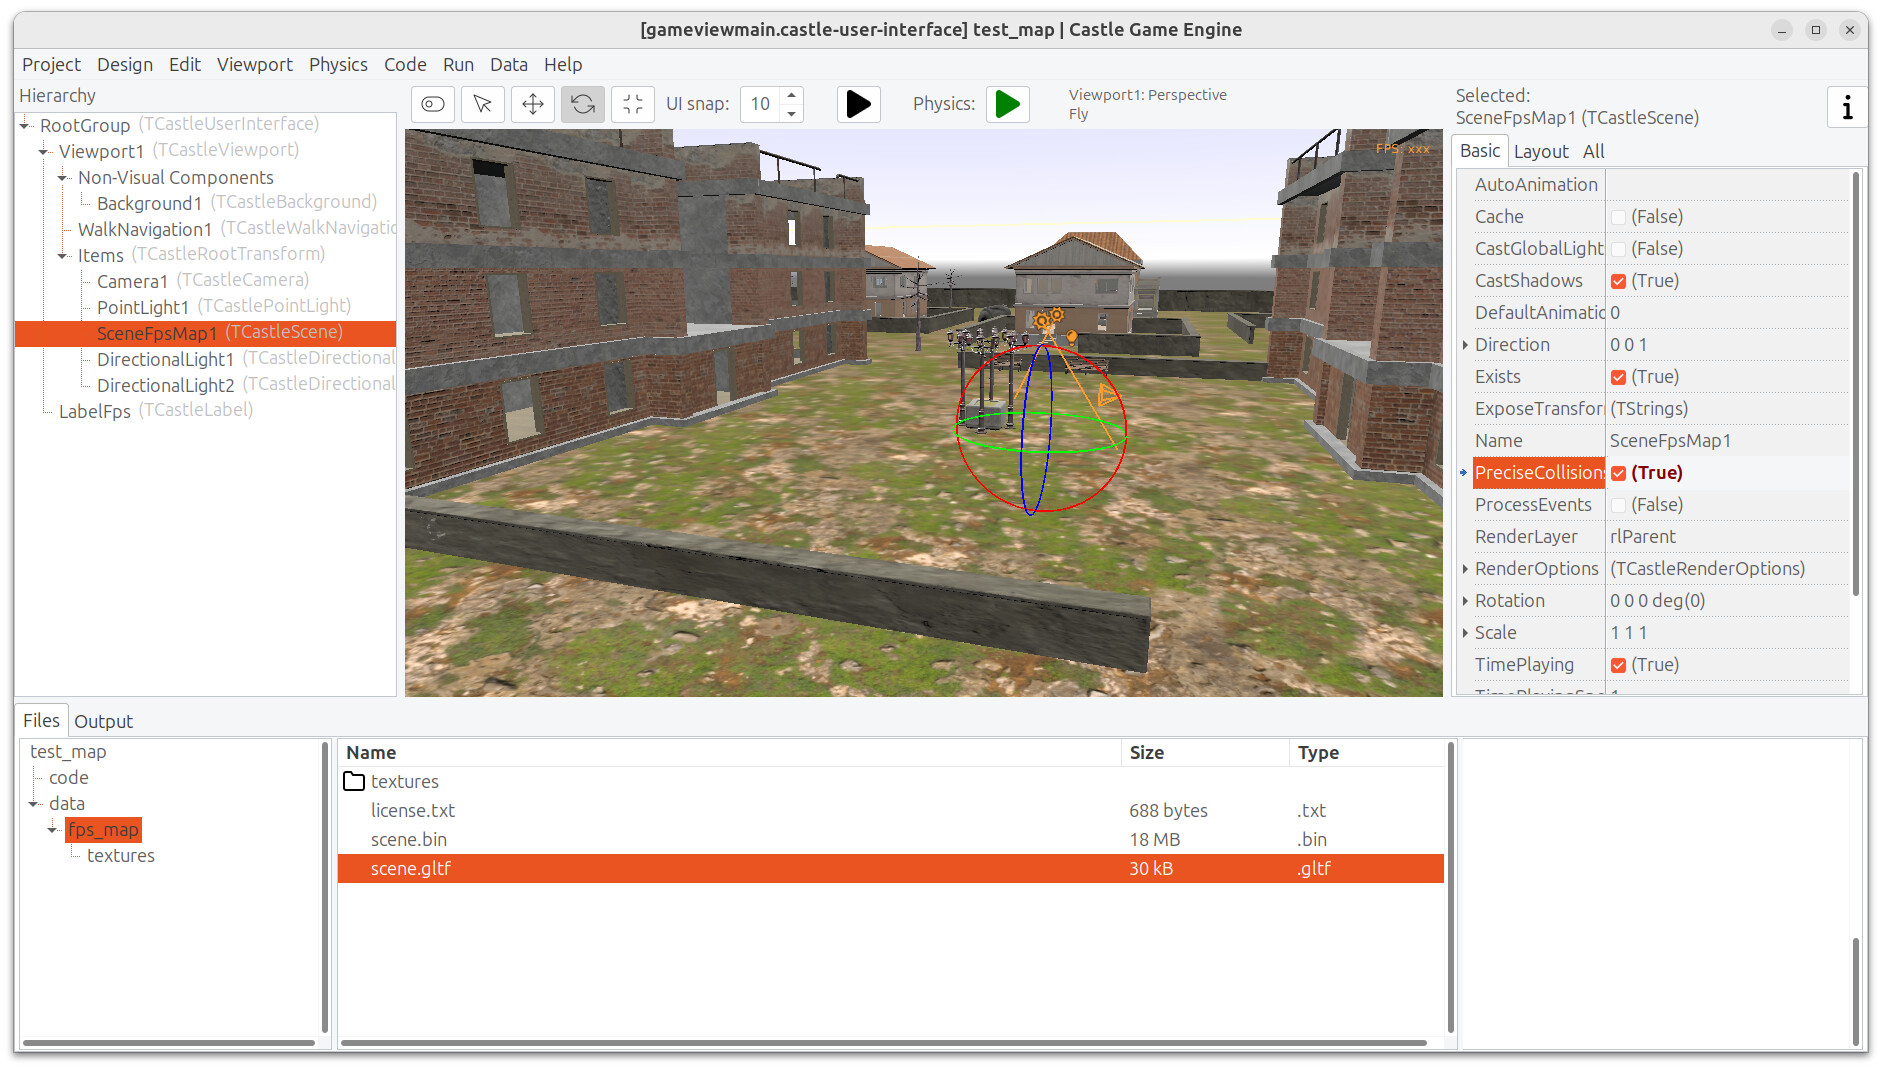Switch to the Output tab
The height and width of the screenshot is (1069, 1882).
(103, 721)
